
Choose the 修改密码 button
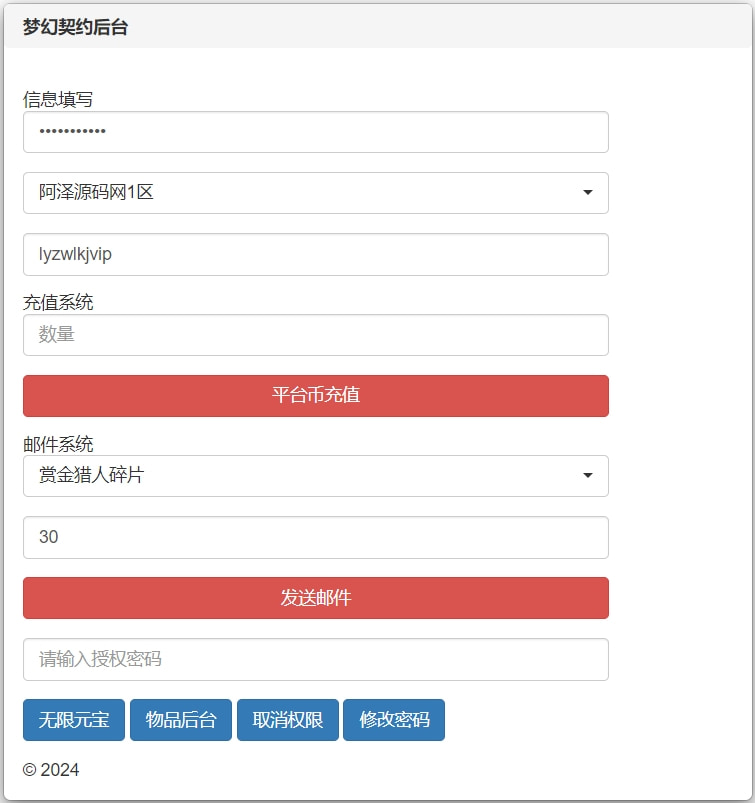point(394,720)
